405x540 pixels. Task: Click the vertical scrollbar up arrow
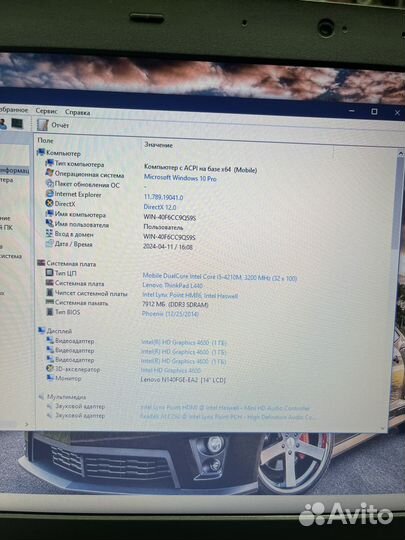click(x=400, y=154)
